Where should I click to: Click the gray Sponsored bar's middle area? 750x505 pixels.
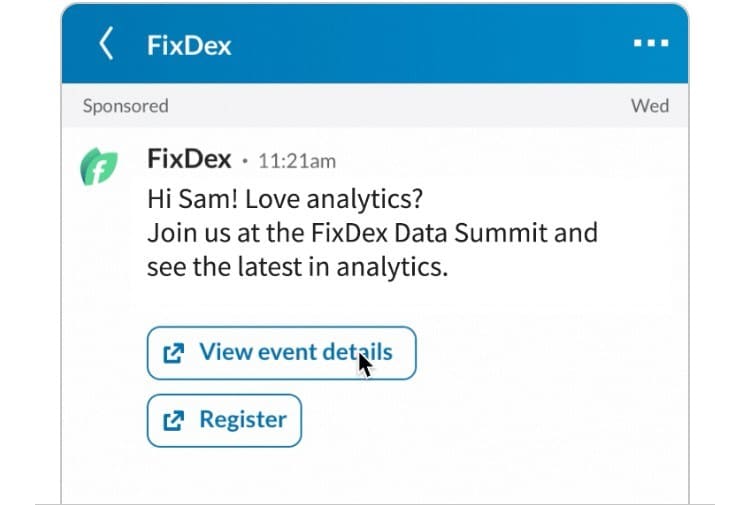coord(397,106)
